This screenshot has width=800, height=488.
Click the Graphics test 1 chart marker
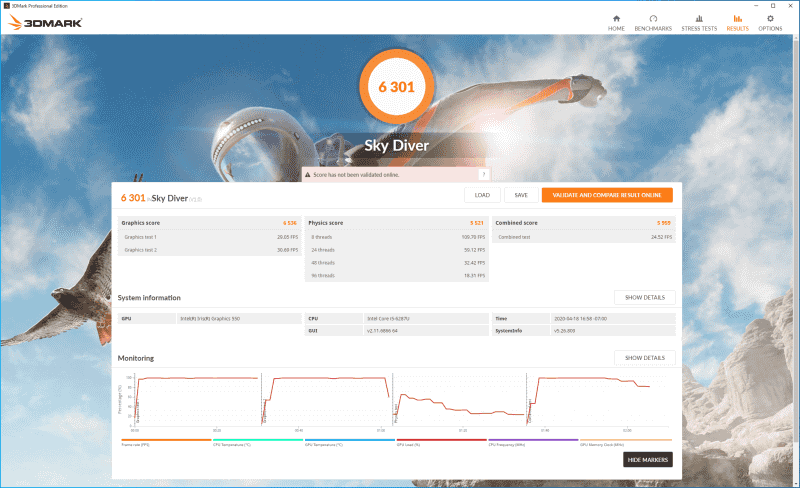(137, 413)
